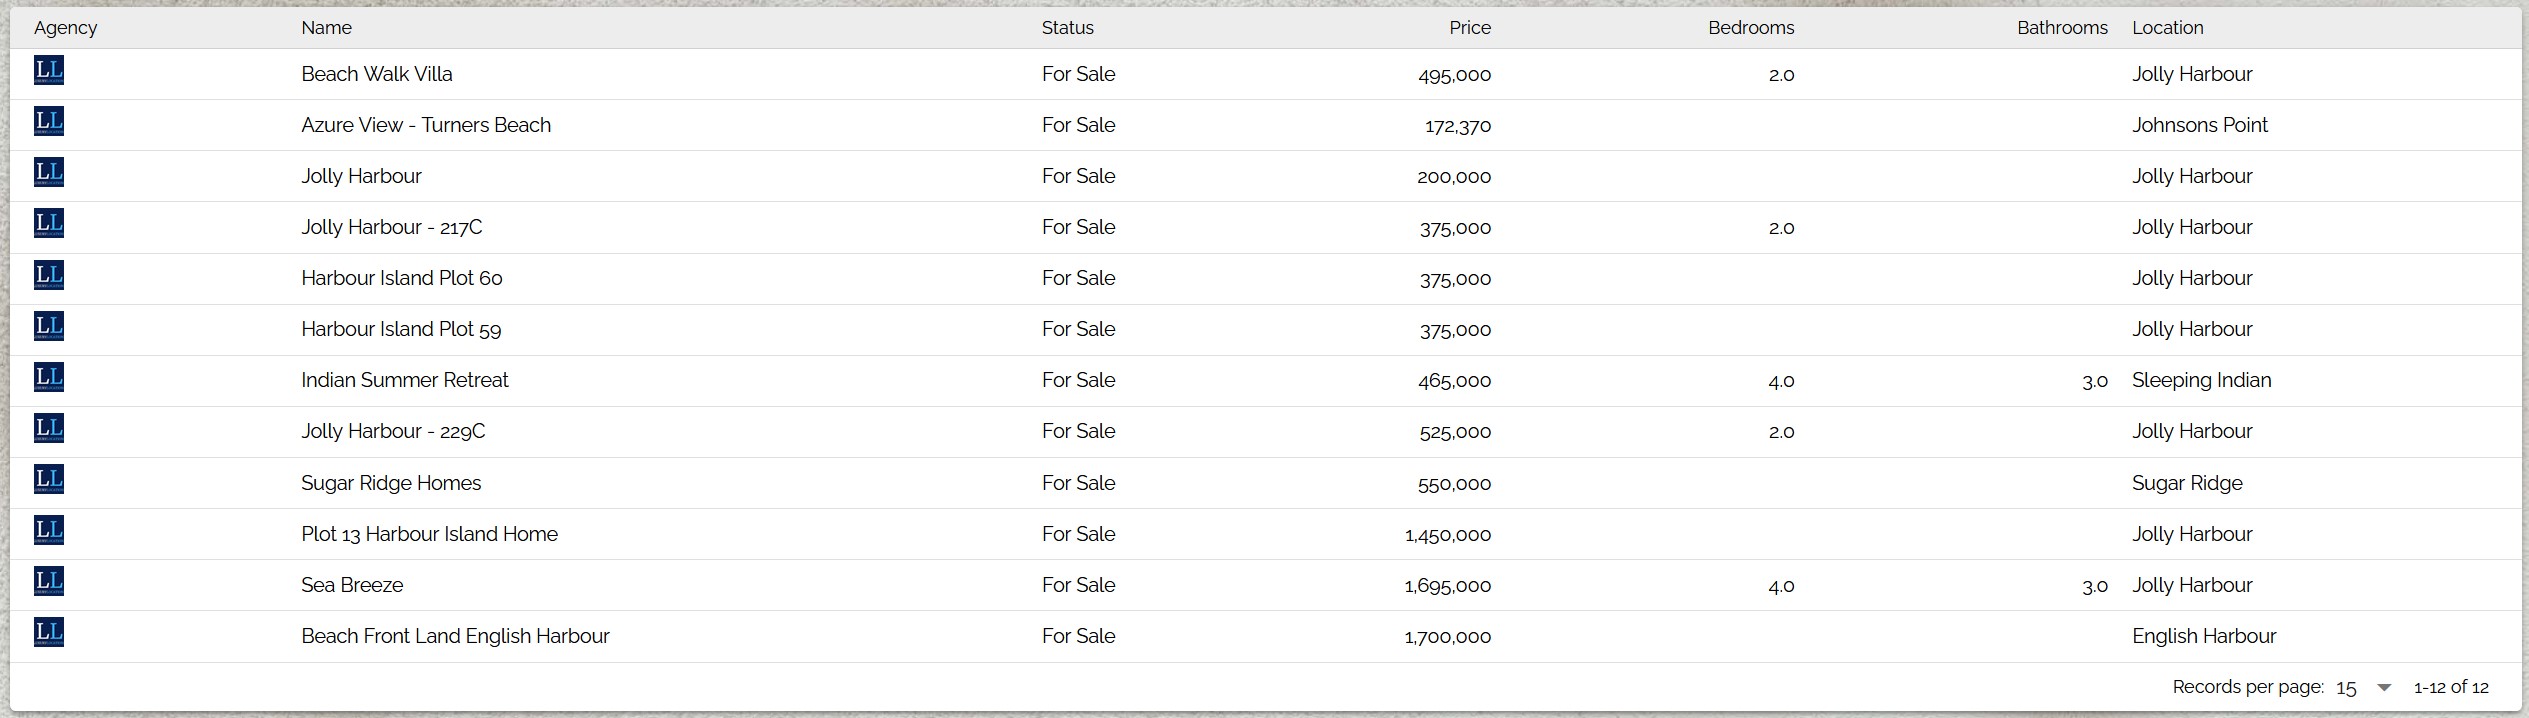Open the records per page dropdown arrow
The image size is (2529, 718).
2384,688
